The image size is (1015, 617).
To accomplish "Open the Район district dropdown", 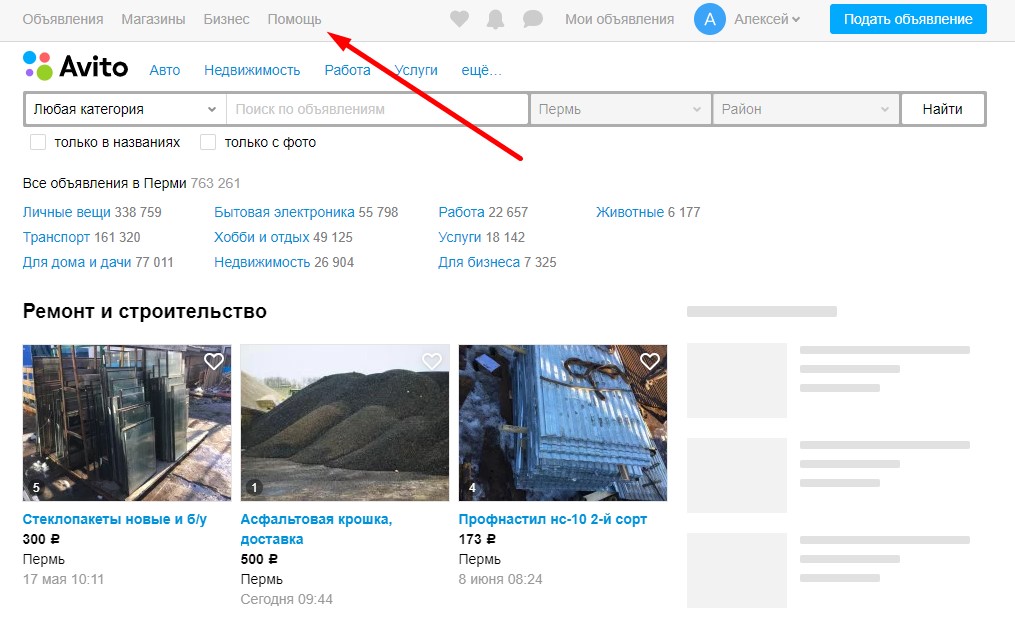I will tap(806, 109).
